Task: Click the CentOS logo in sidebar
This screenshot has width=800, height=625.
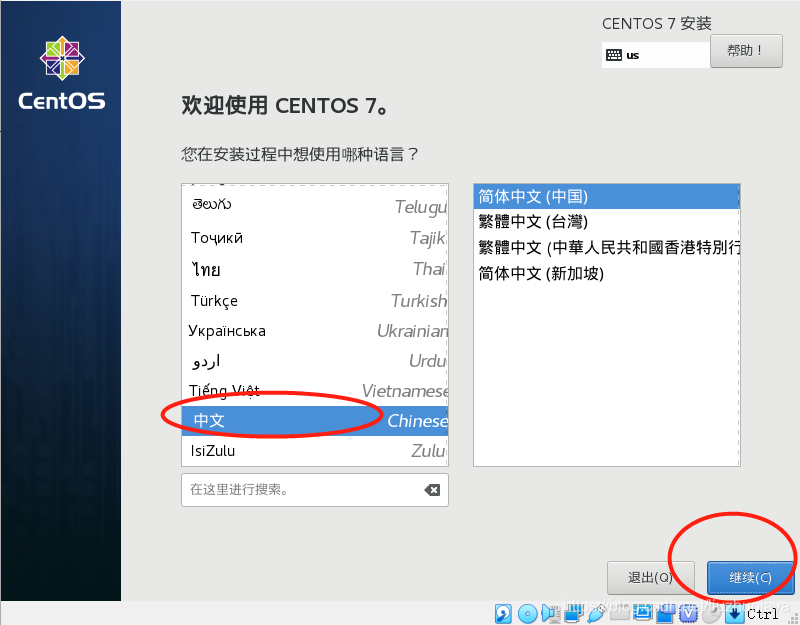Action: [x=62, y=73]
